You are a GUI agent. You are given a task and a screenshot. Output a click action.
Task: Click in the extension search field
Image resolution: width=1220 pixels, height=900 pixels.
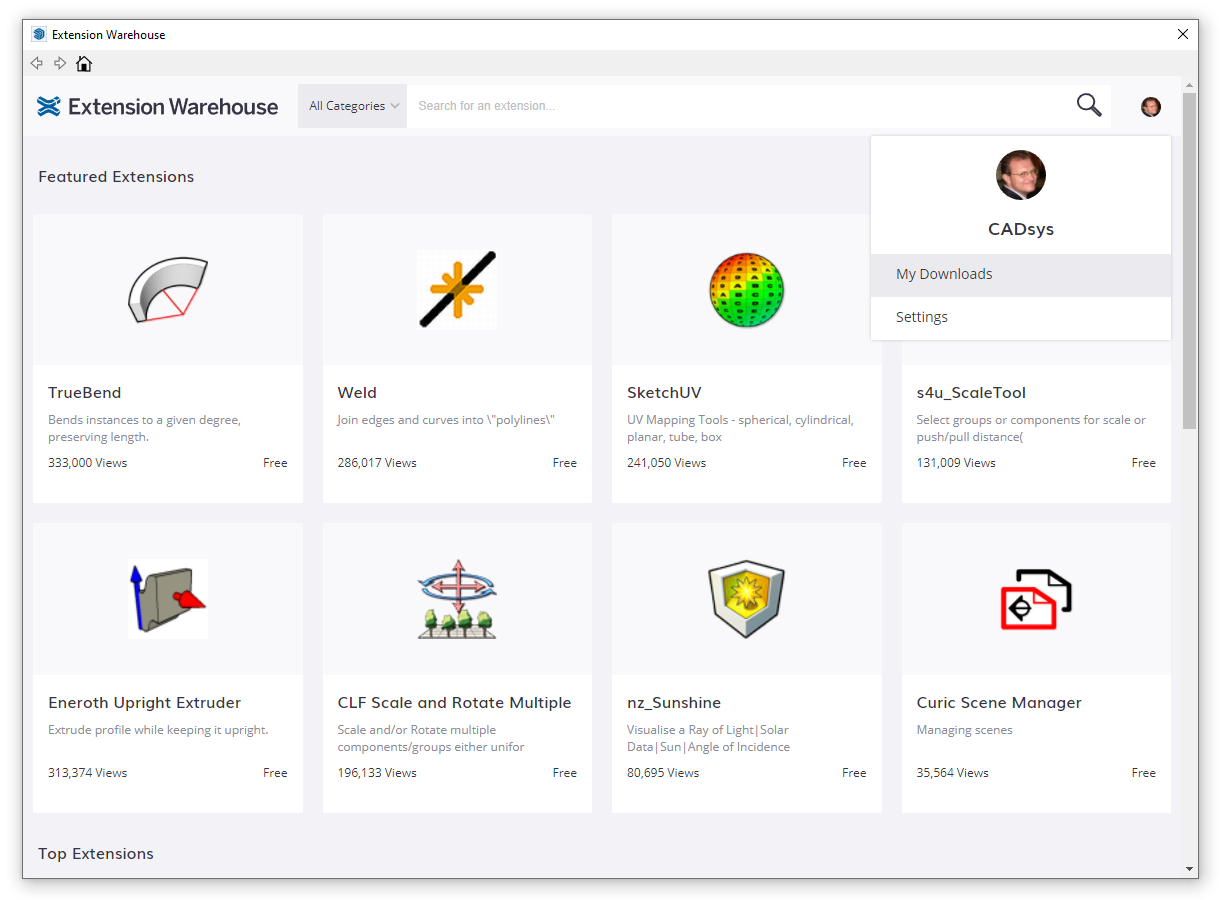[x=740, y=106]
